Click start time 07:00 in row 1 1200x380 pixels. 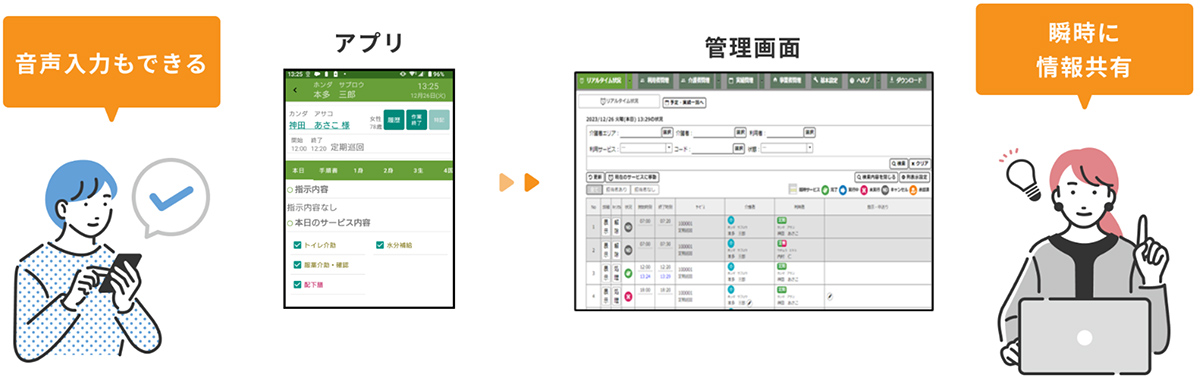(645, 221)
